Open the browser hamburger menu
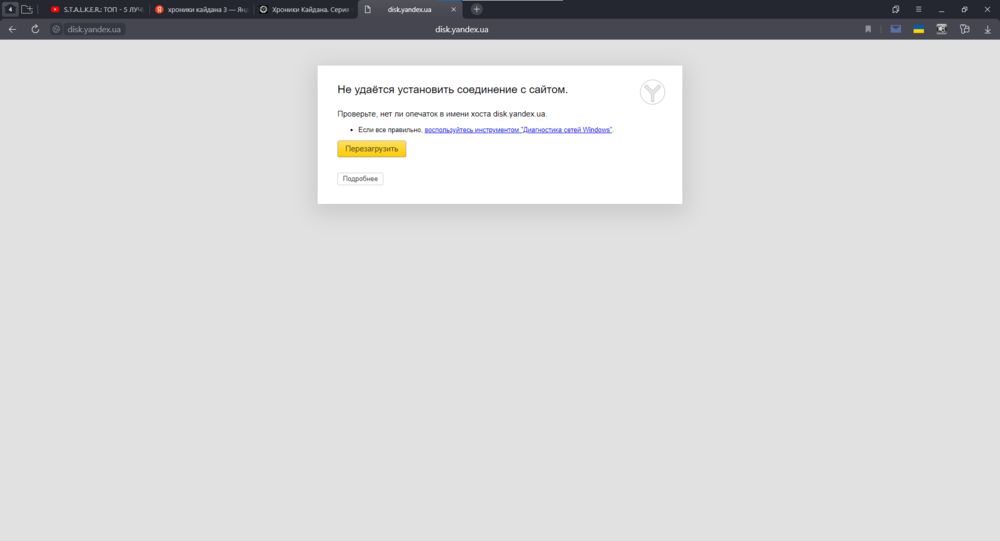The width and height of the screenshot is (1000, 541). pos(918,10)
